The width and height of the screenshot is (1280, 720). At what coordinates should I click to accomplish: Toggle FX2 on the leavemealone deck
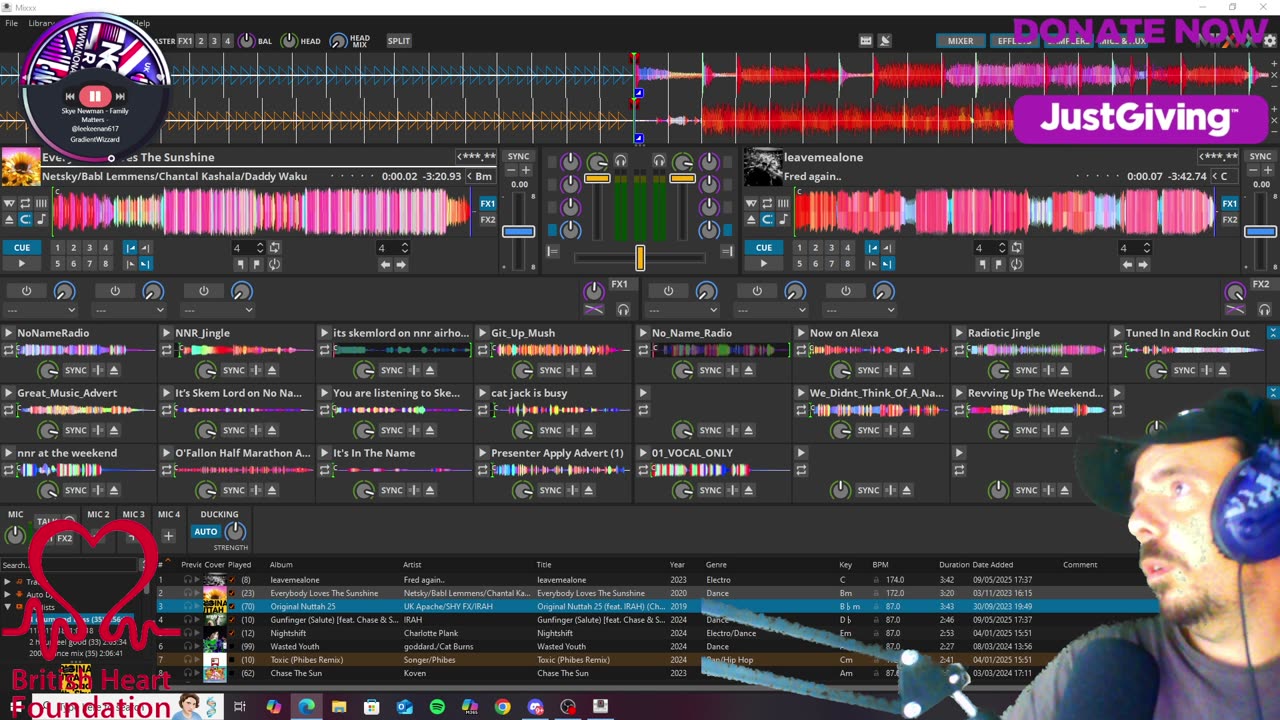(x=1229, y=220)
